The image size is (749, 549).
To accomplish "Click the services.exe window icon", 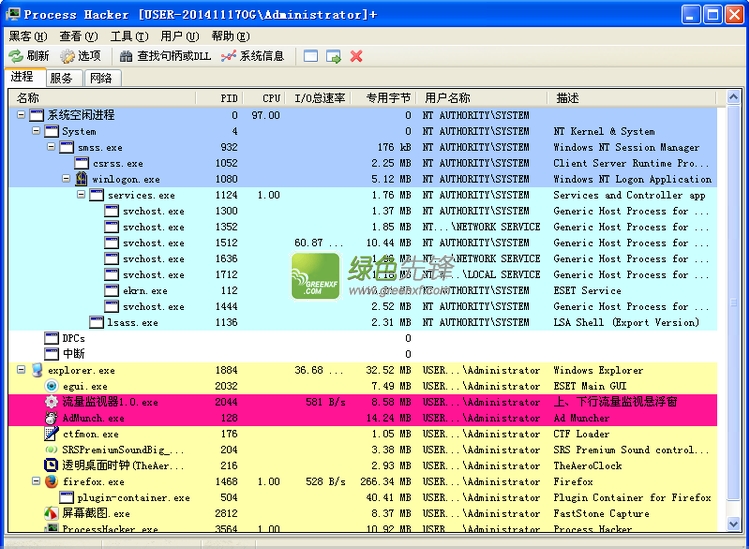I will [x=96, y=195].
